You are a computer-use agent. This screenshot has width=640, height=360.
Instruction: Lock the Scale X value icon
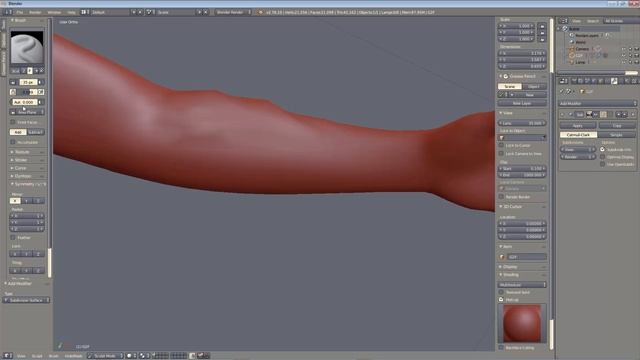pos(542,26)
